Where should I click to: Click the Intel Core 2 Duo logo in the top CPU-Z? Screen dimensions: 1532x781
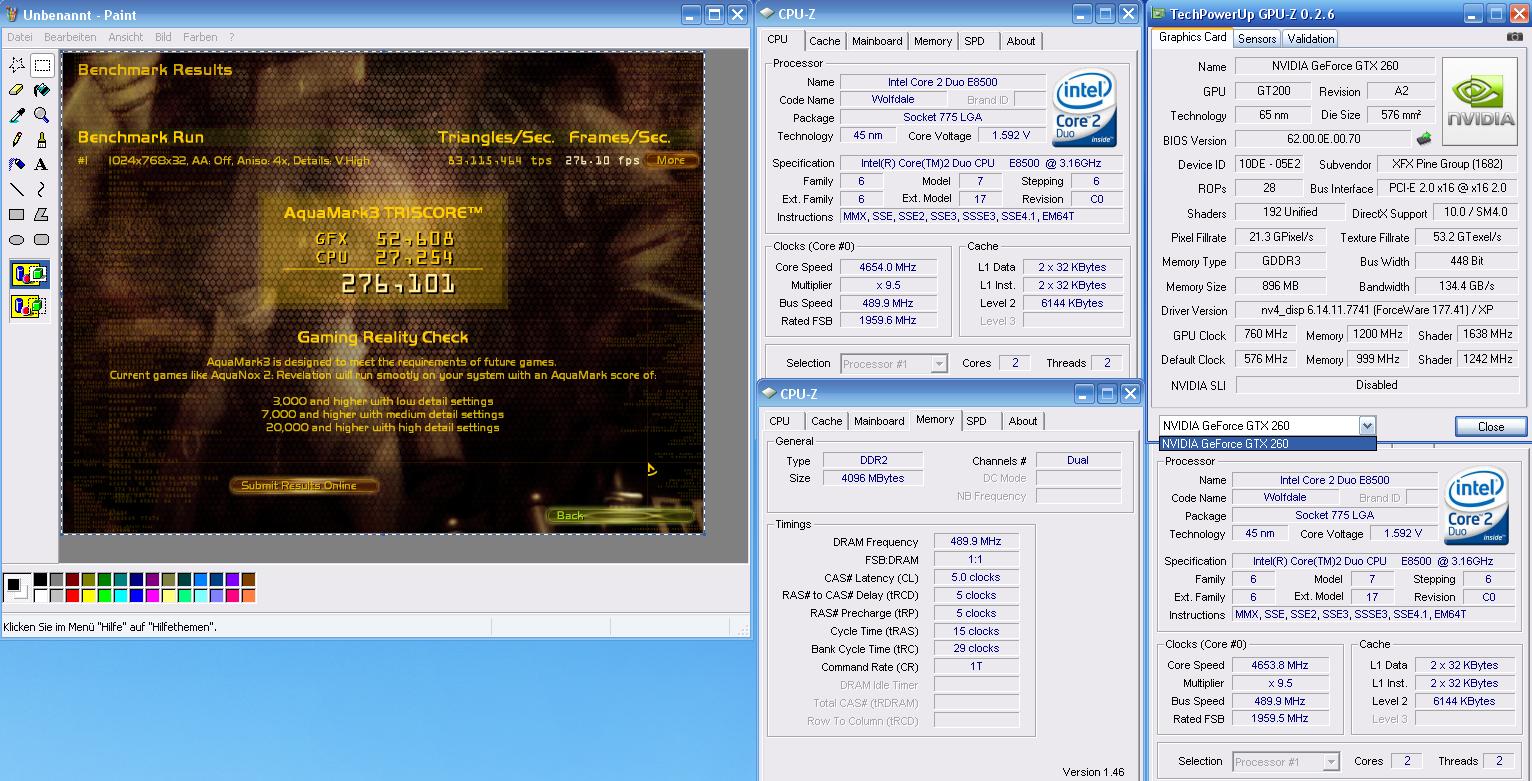pos(1085,108)
